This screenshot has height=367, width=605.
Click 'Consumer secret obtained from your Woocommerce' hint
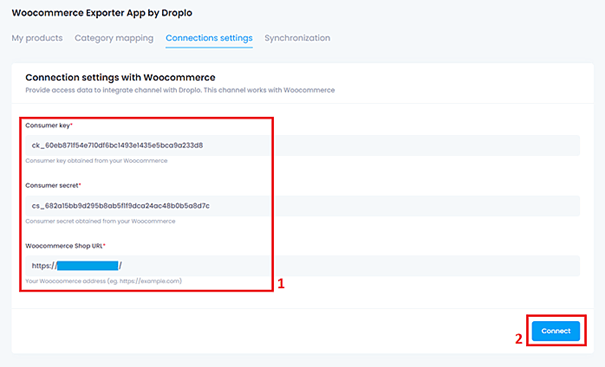click(x=100, y=221)
